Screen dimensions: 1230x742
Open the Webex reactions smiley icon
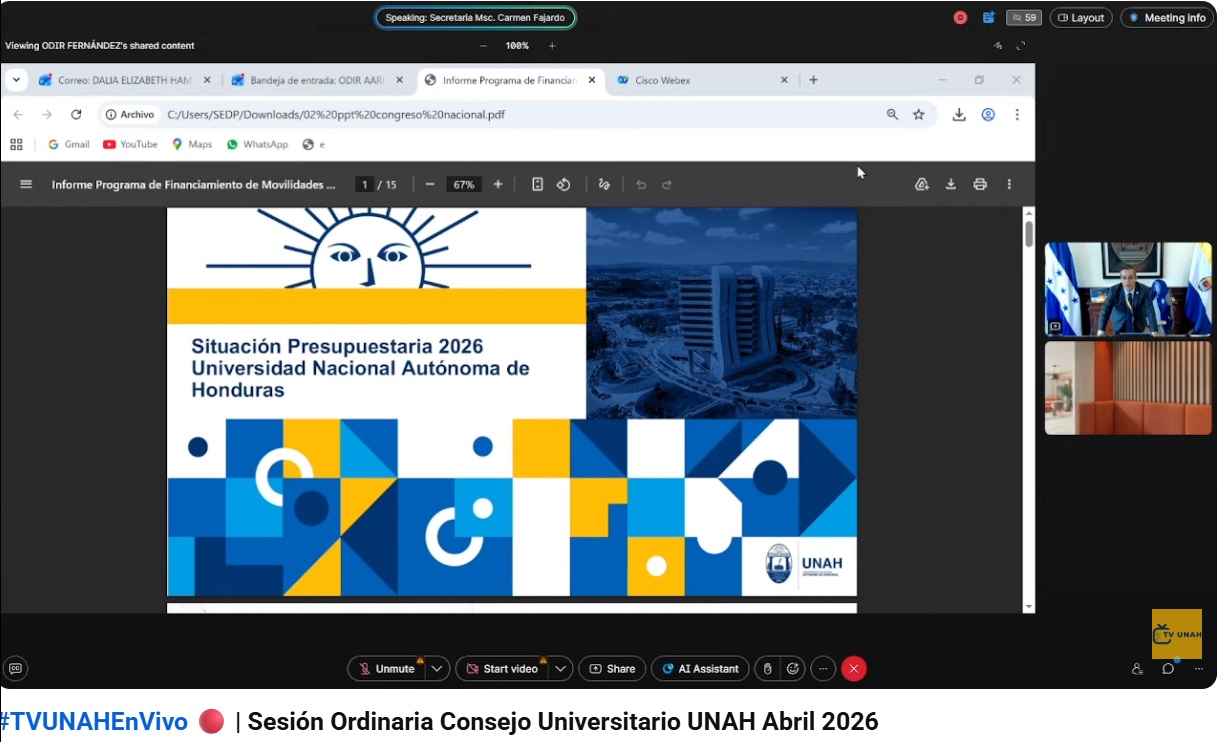(793, 669)
